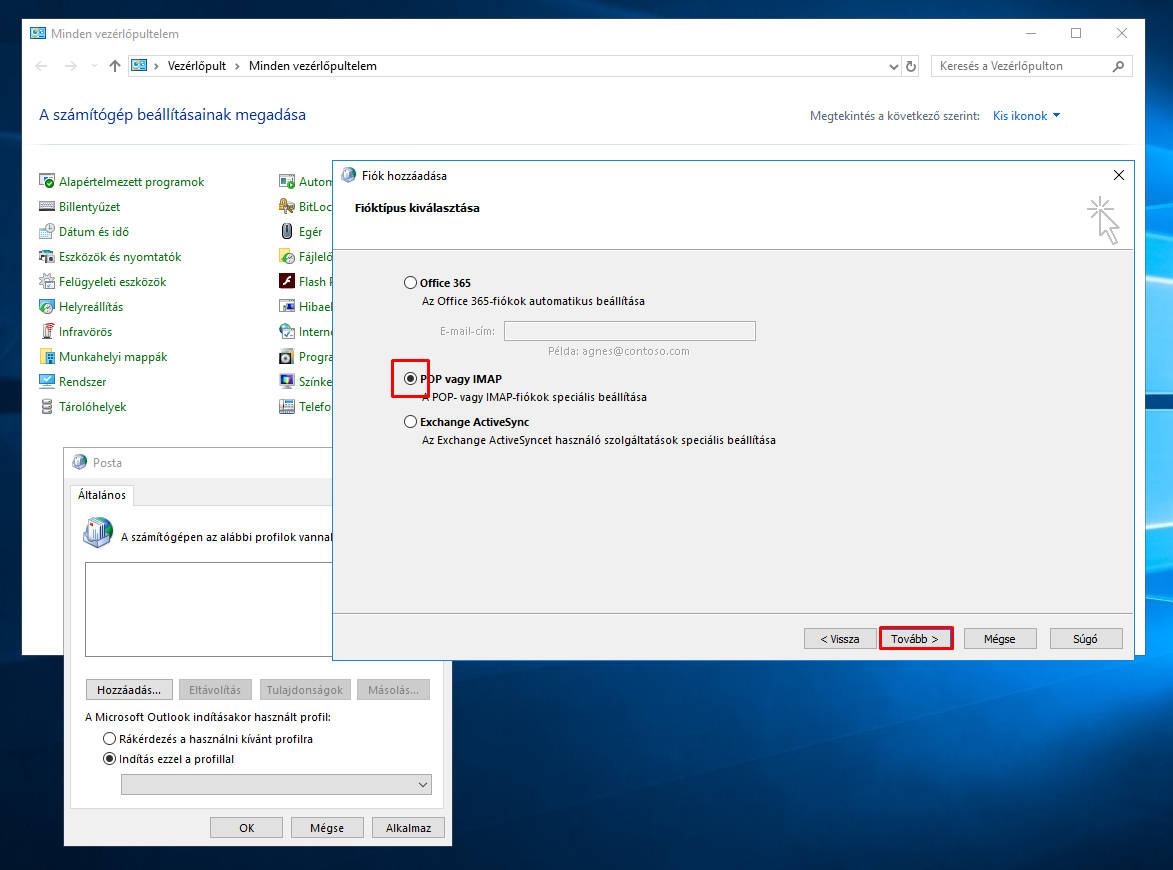Click the Tovább > button
The image size is (1173, 870).
[916, 639]
